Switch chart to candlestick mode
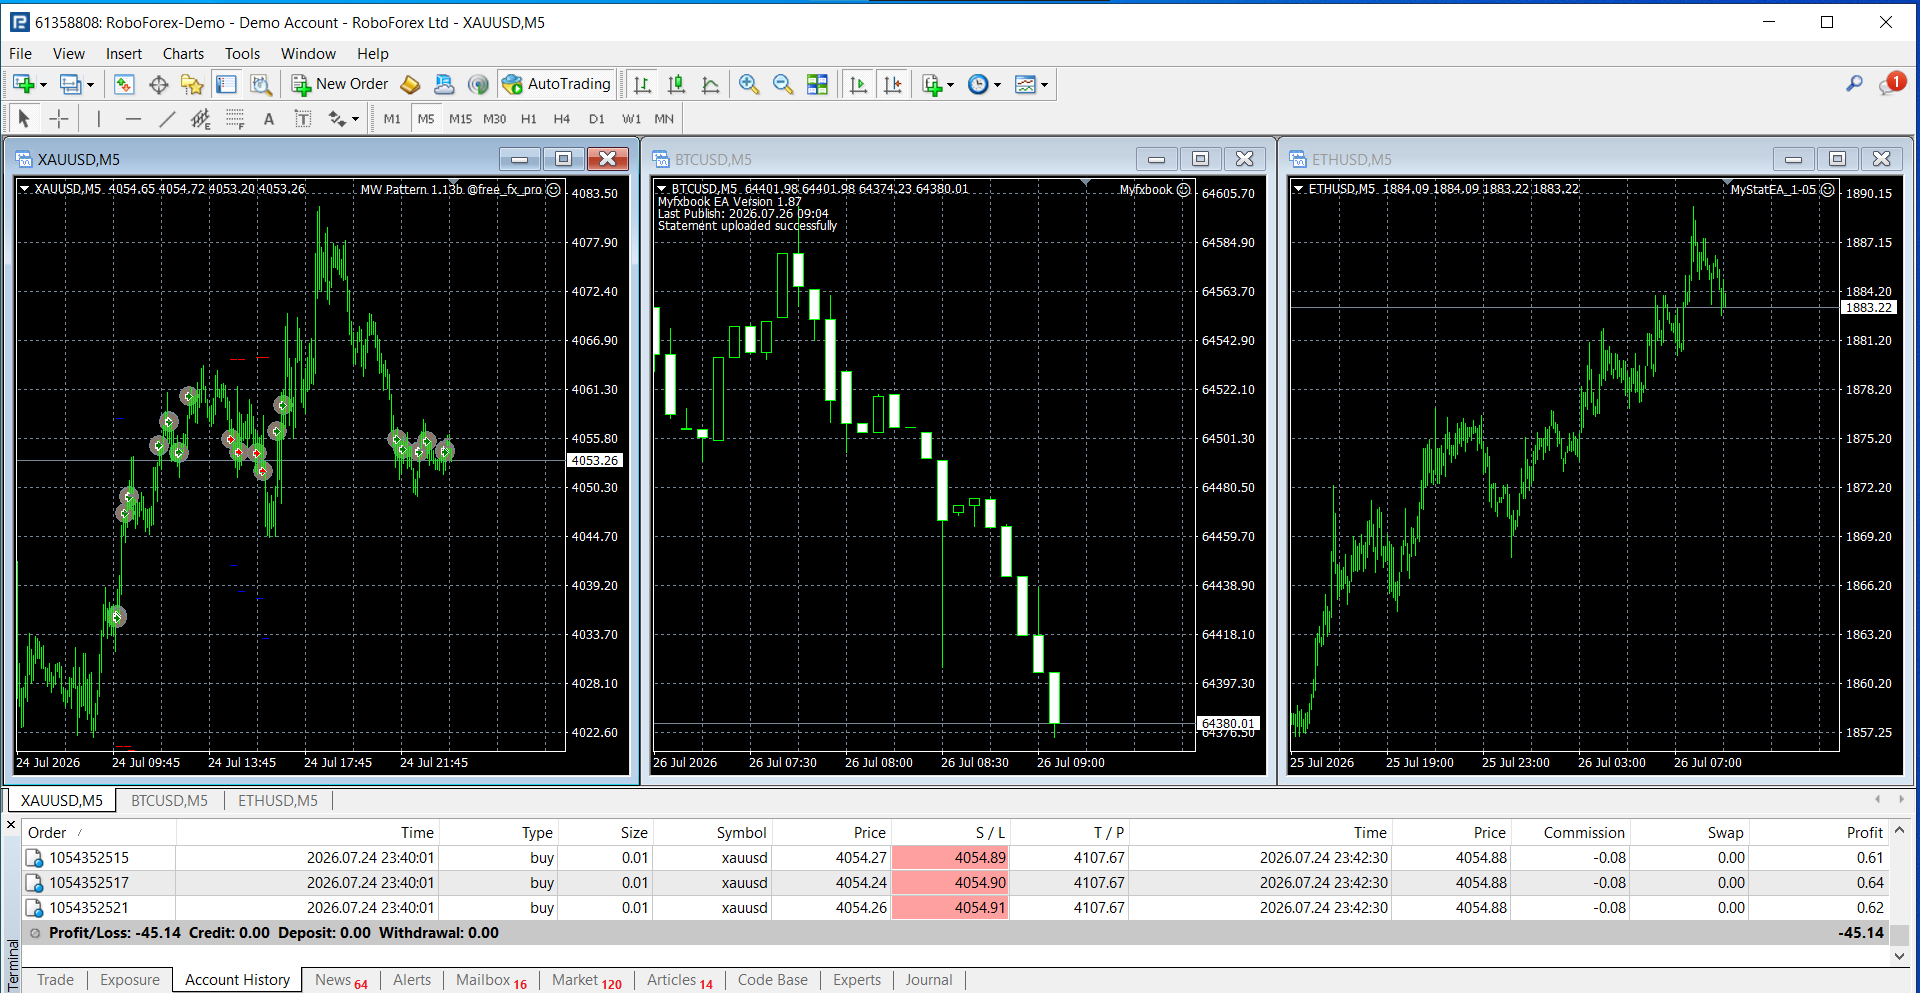This screenshot has height=993, width=1920. (x=677, y=84)
